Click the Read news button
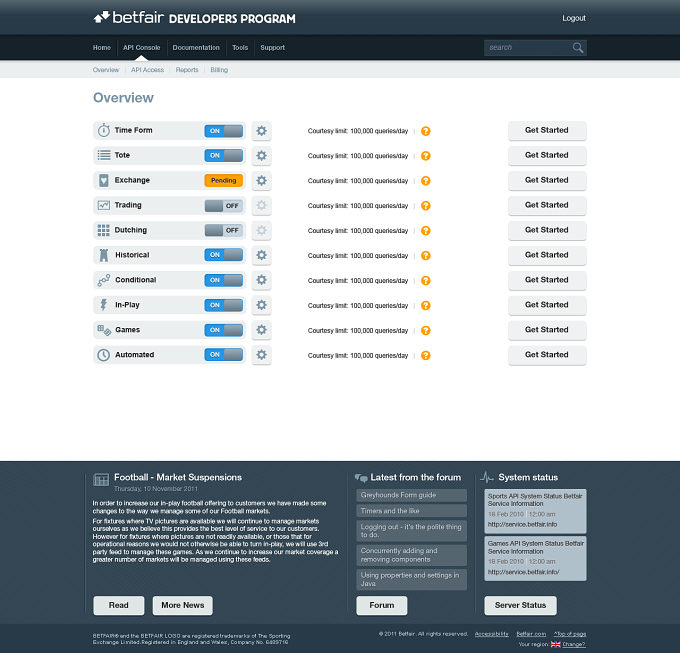 tap(119, 605)
